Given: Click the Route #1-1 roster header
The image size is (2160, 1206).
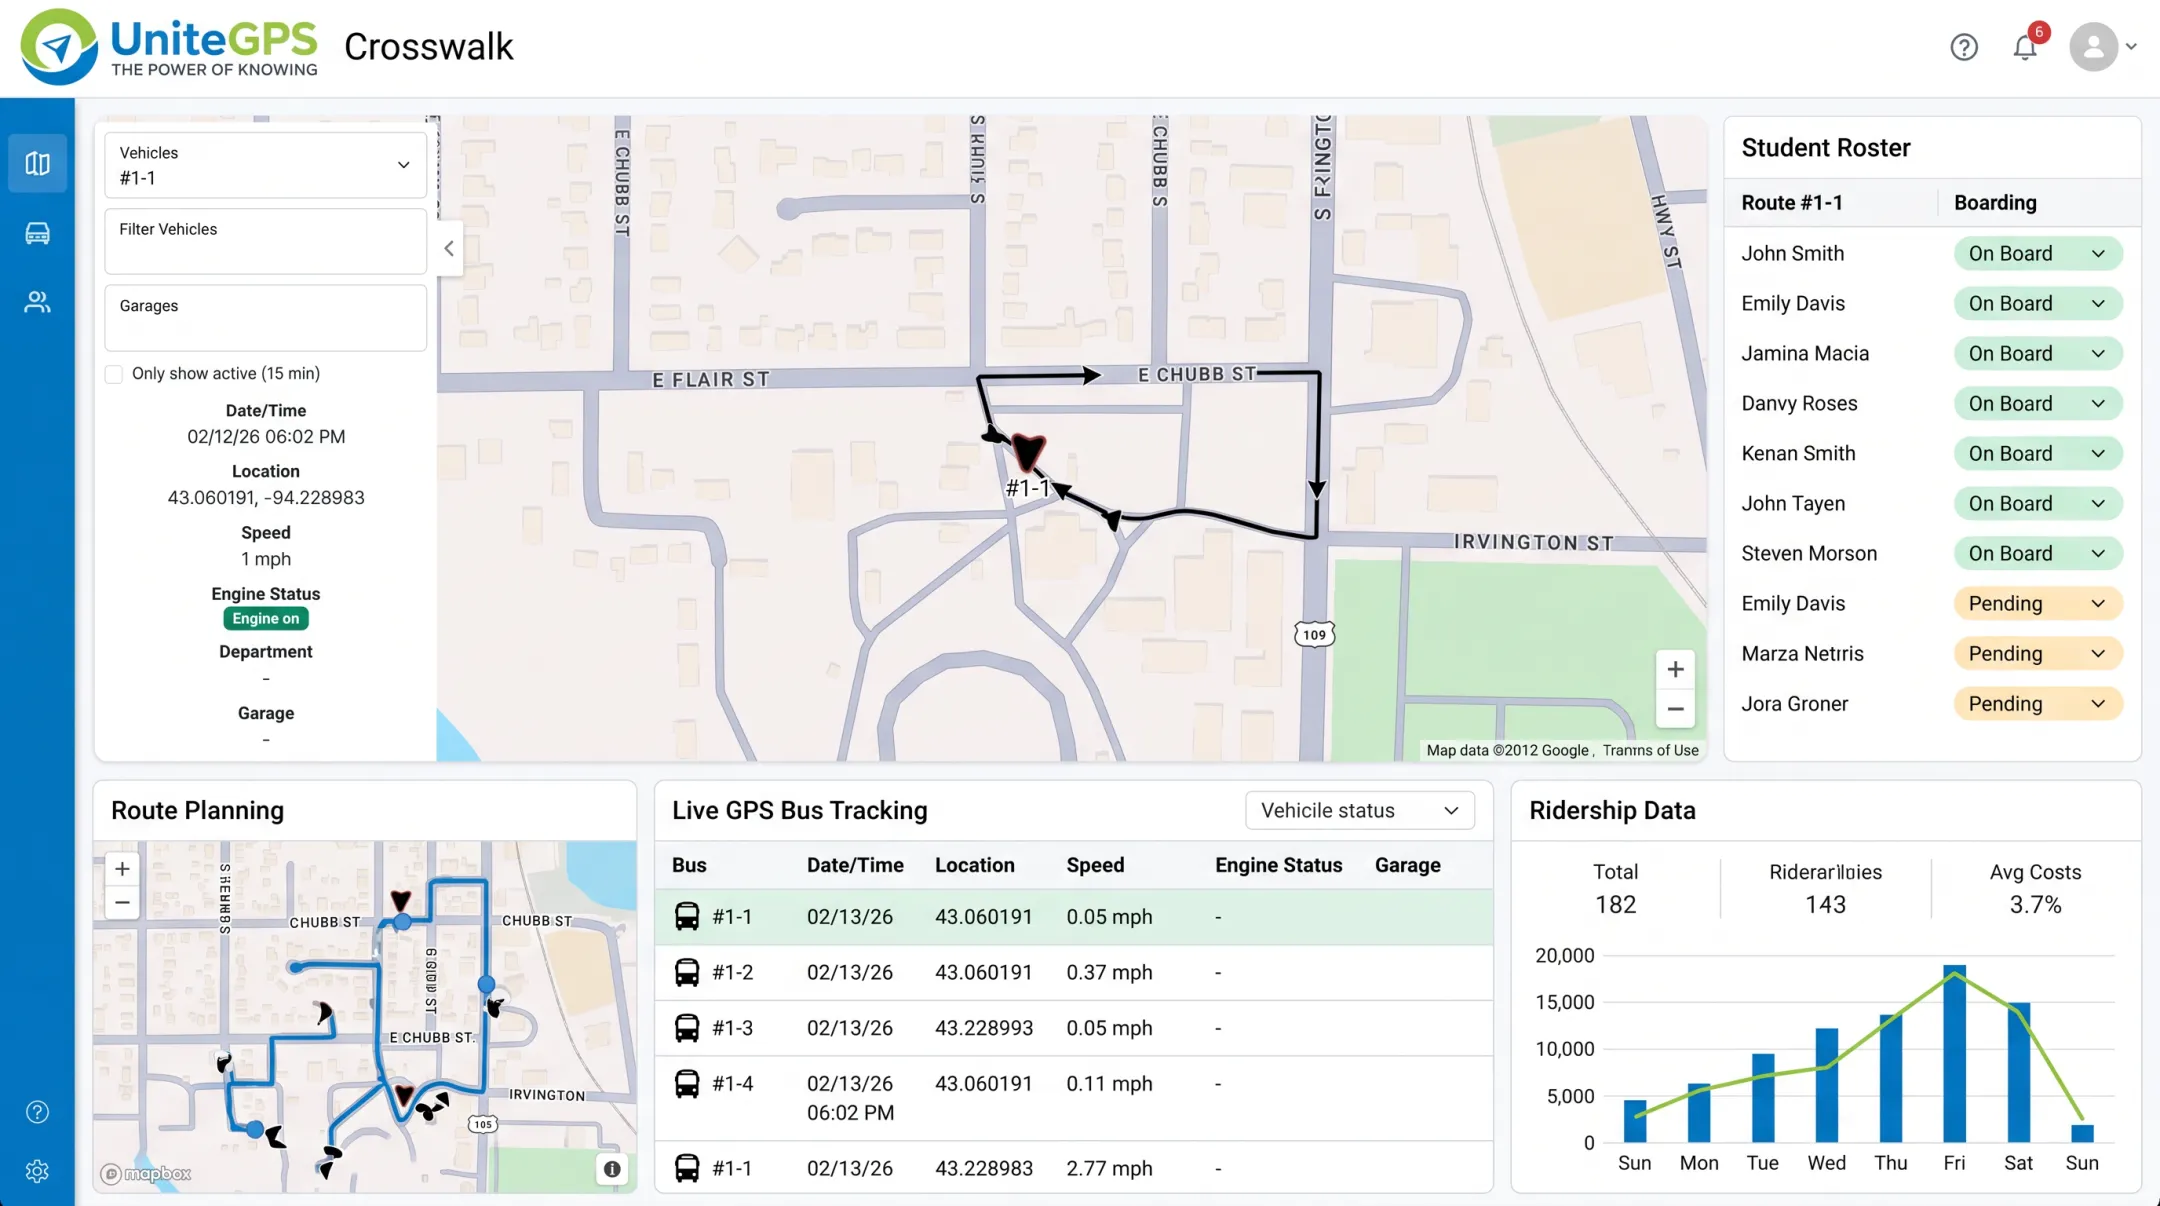Looking at the screenshot, I should [x=1791, y=202].
